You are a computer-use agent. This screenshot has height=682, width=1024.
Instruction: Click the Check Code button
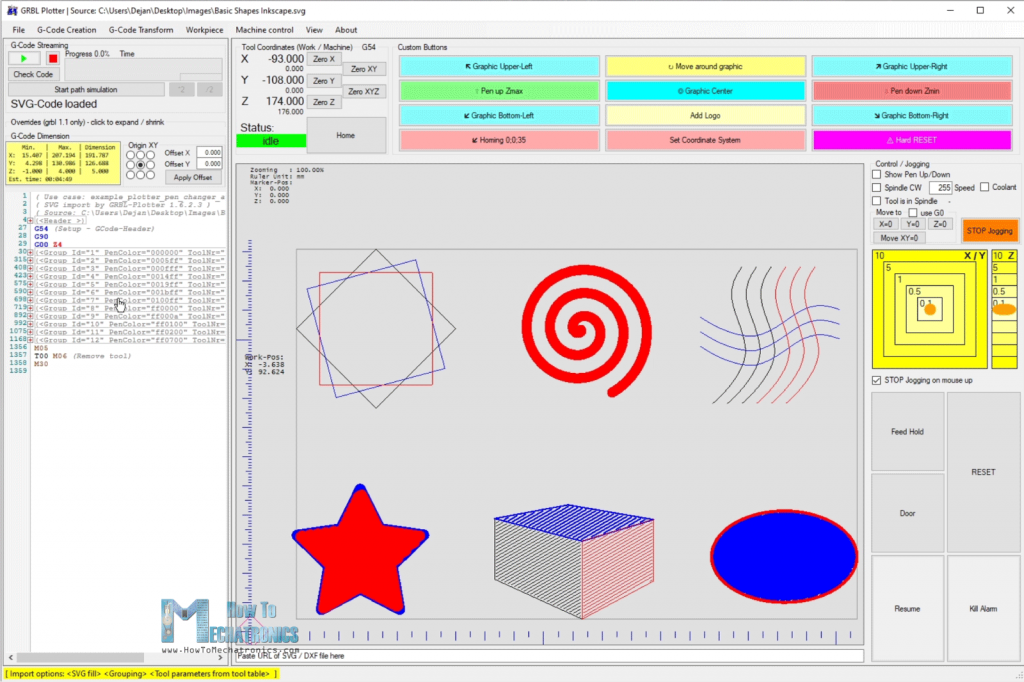pos(33,74)
